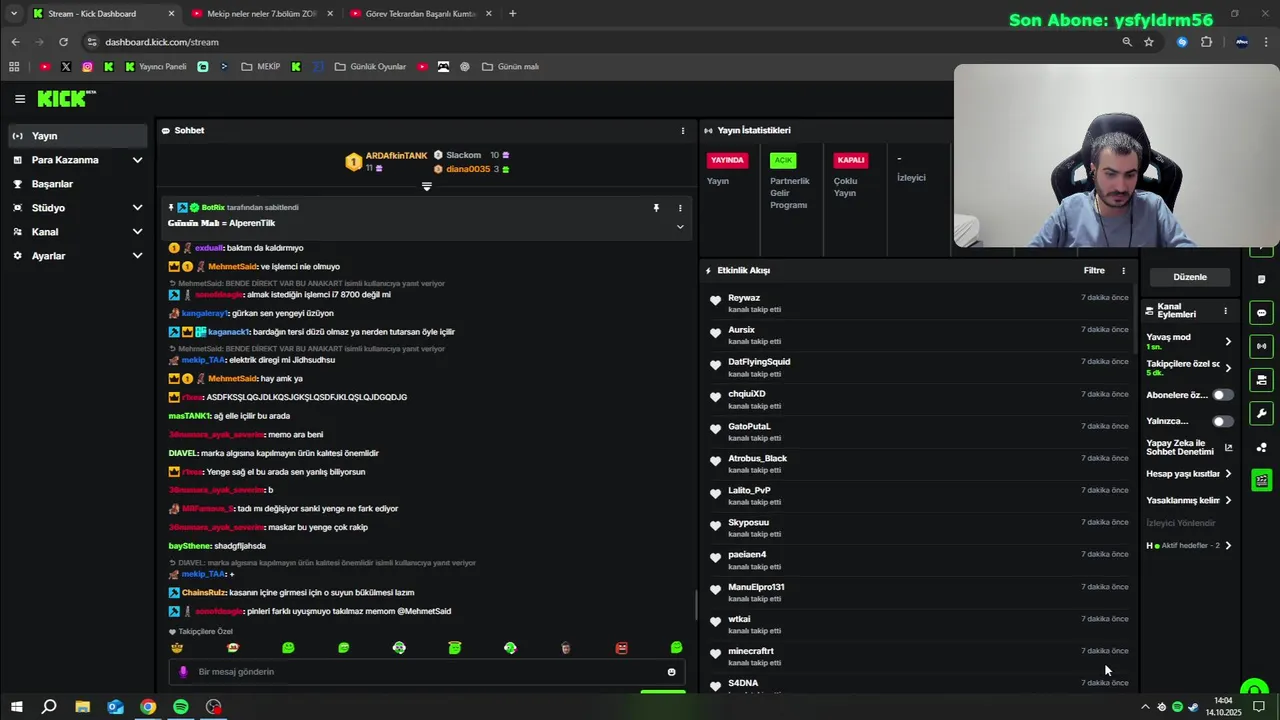Click username Reywaz in activity feed
Image resolution: width=1280 pixels, height=720 pixels.
744,298
